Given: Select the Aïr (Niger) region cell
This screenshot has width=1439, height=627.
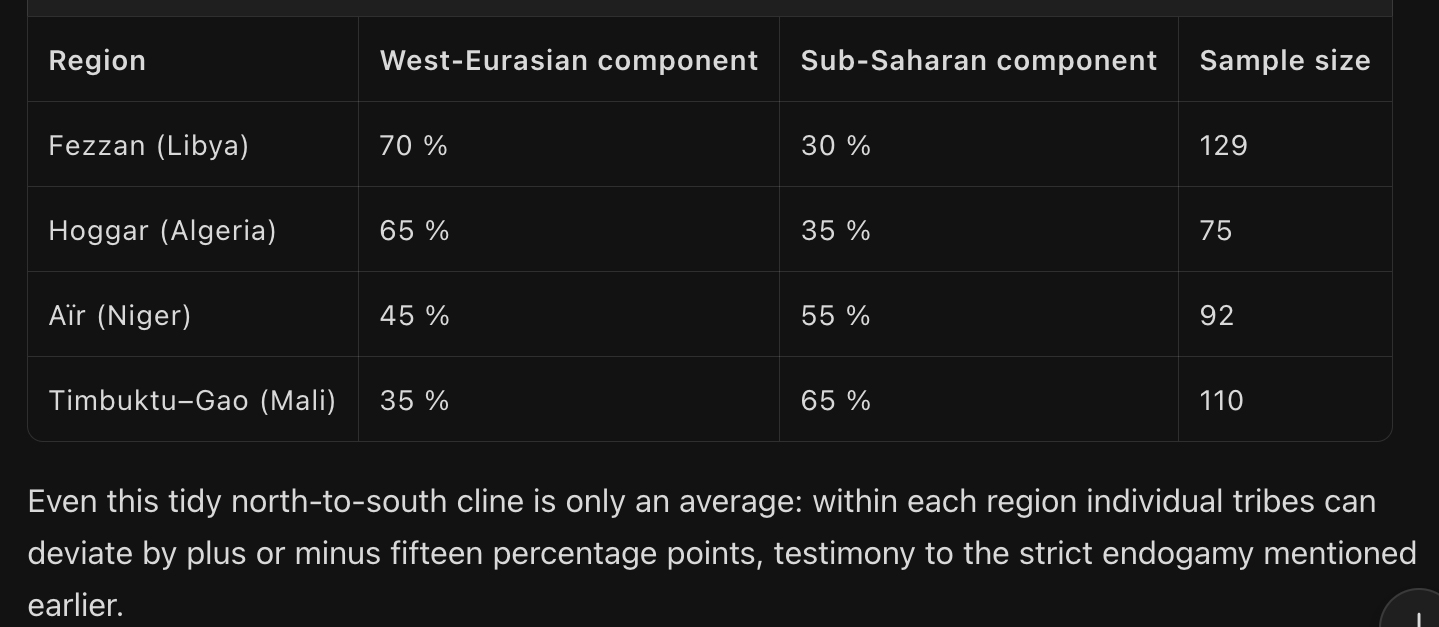Looking at the screenshot, I should [119, 316].
